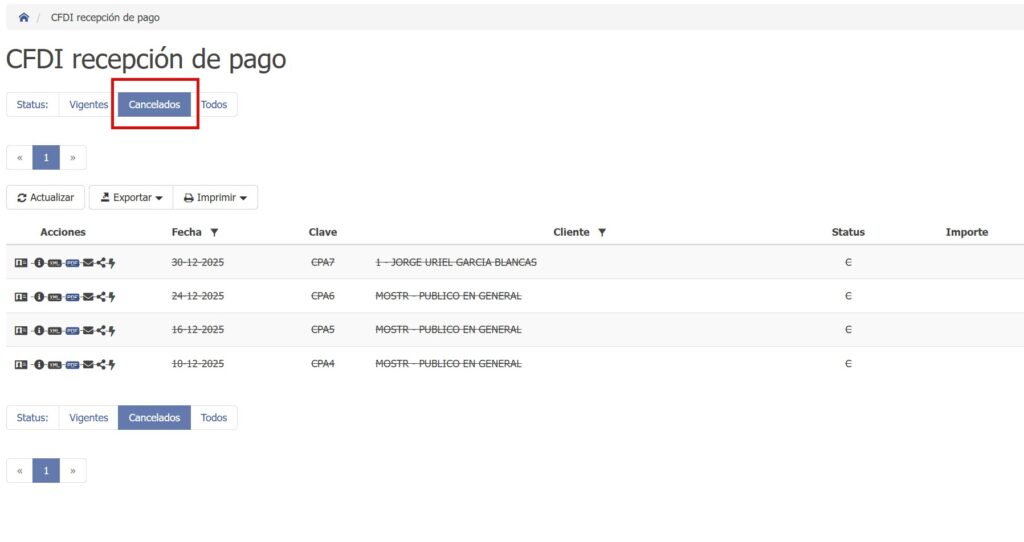Viewport: 1024px width, 542px height.
Task: Open the detail card icon for CPA4
Action: point(21,364)
